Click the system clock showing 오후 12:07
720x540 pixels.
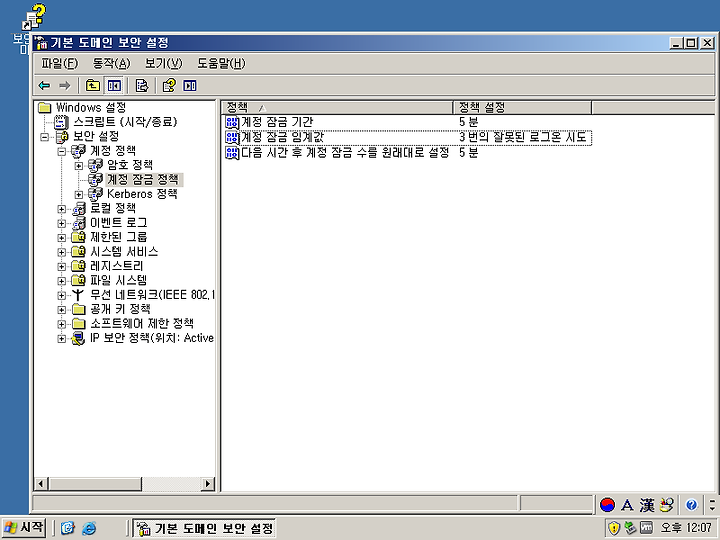point(686,528)
